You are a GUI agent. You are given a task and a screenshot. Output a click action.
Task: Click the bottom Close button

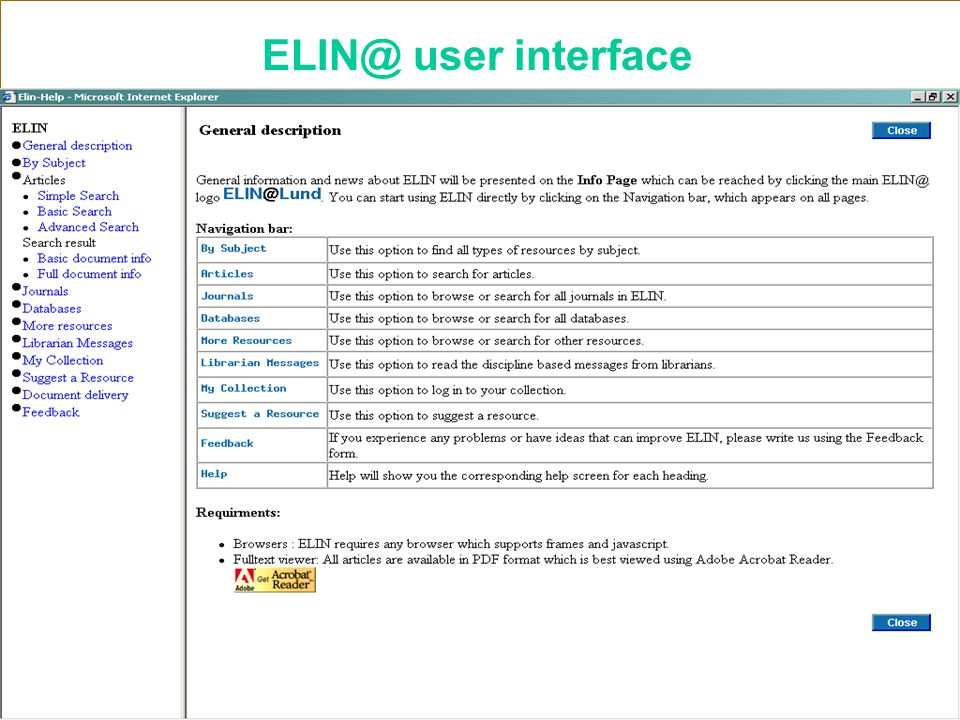point(901,623)
